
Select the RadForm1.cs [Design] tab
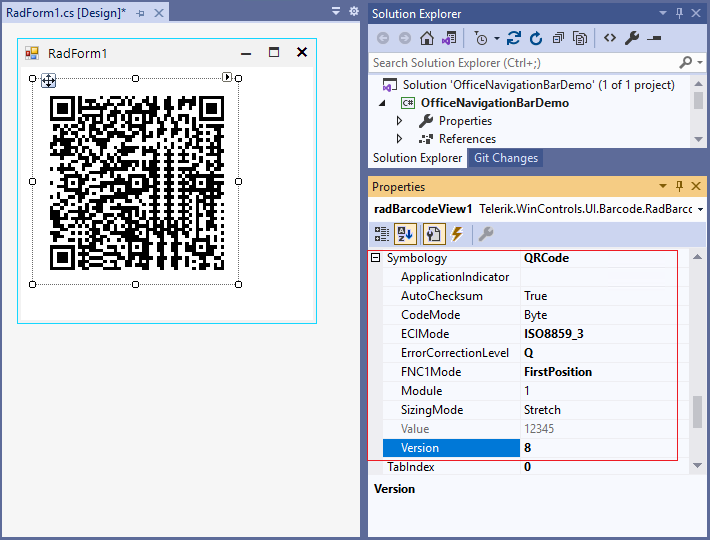[x=66, y=13]
